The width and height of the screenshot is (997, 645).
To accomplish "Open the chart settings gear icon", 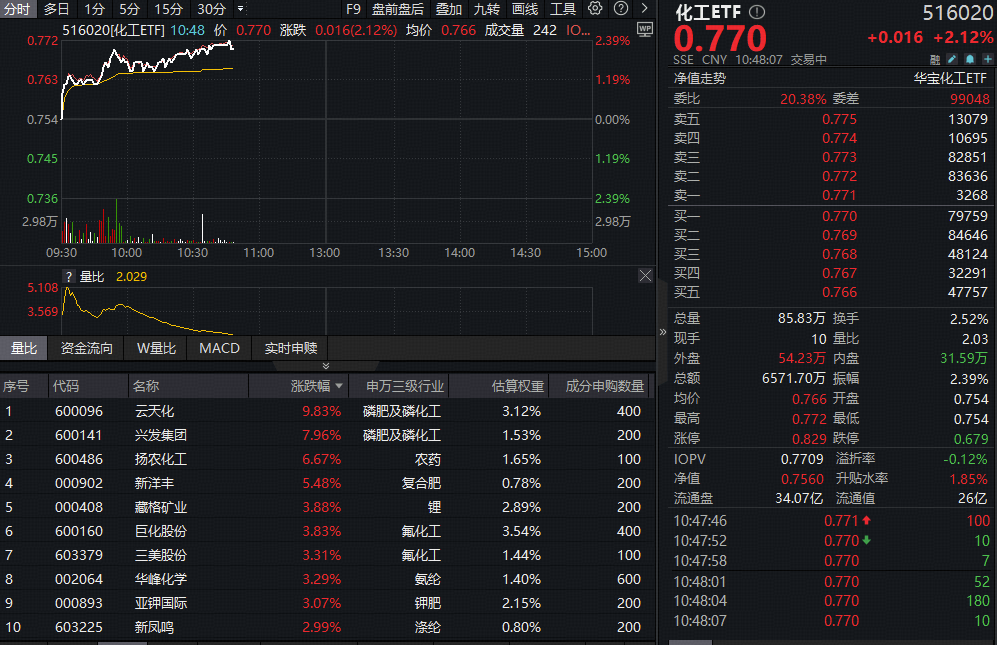I will pos(595,9).
